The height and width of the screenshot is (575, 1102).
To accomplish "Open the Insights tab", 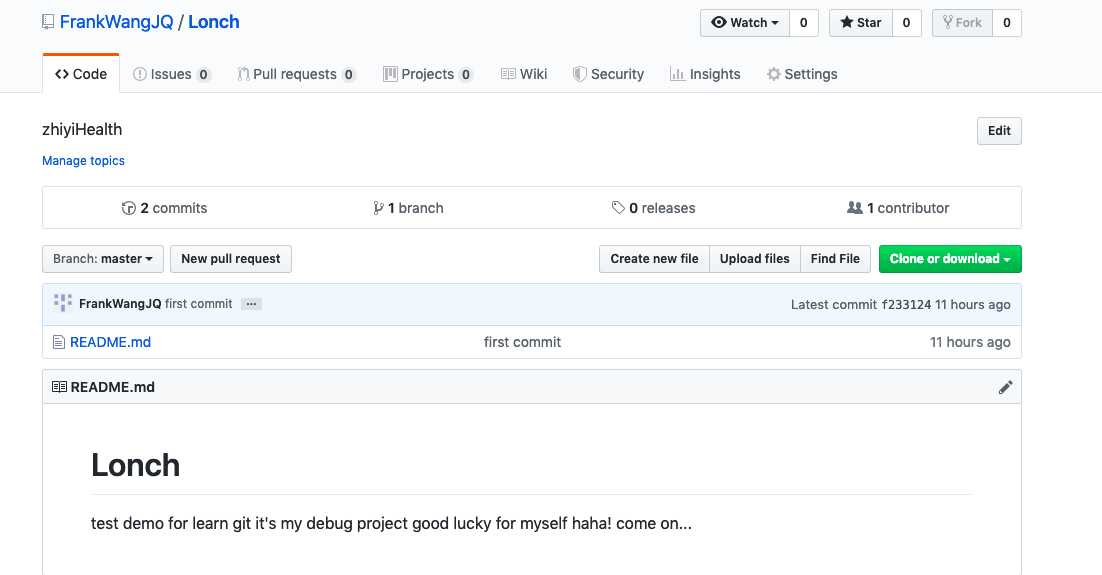I will 705,74.
